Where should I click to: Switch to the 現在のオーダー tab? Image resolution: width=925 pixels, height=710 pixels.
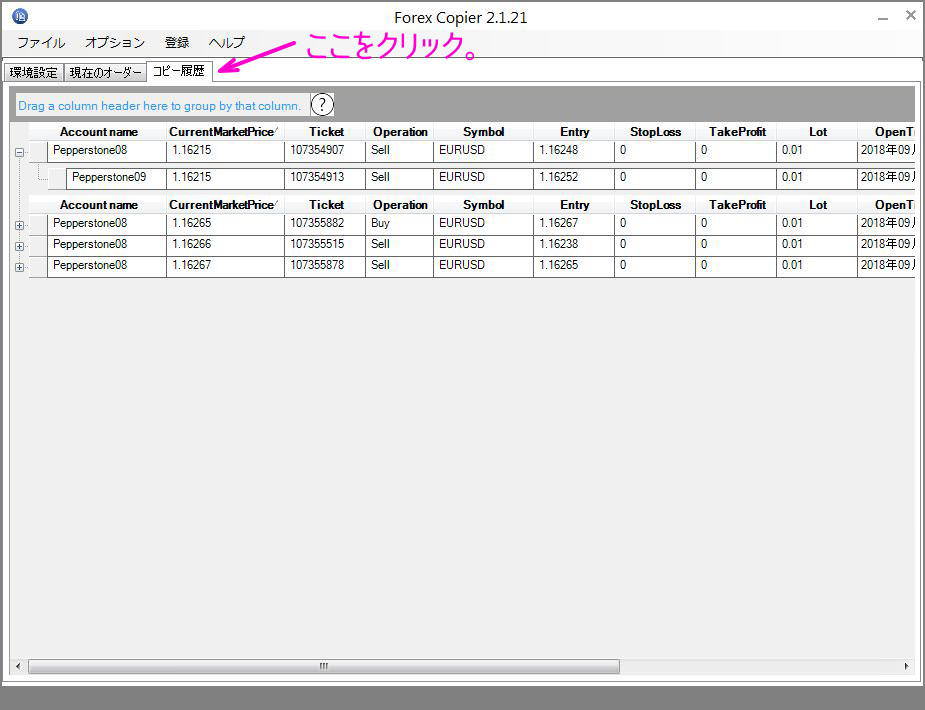(105, 73)
